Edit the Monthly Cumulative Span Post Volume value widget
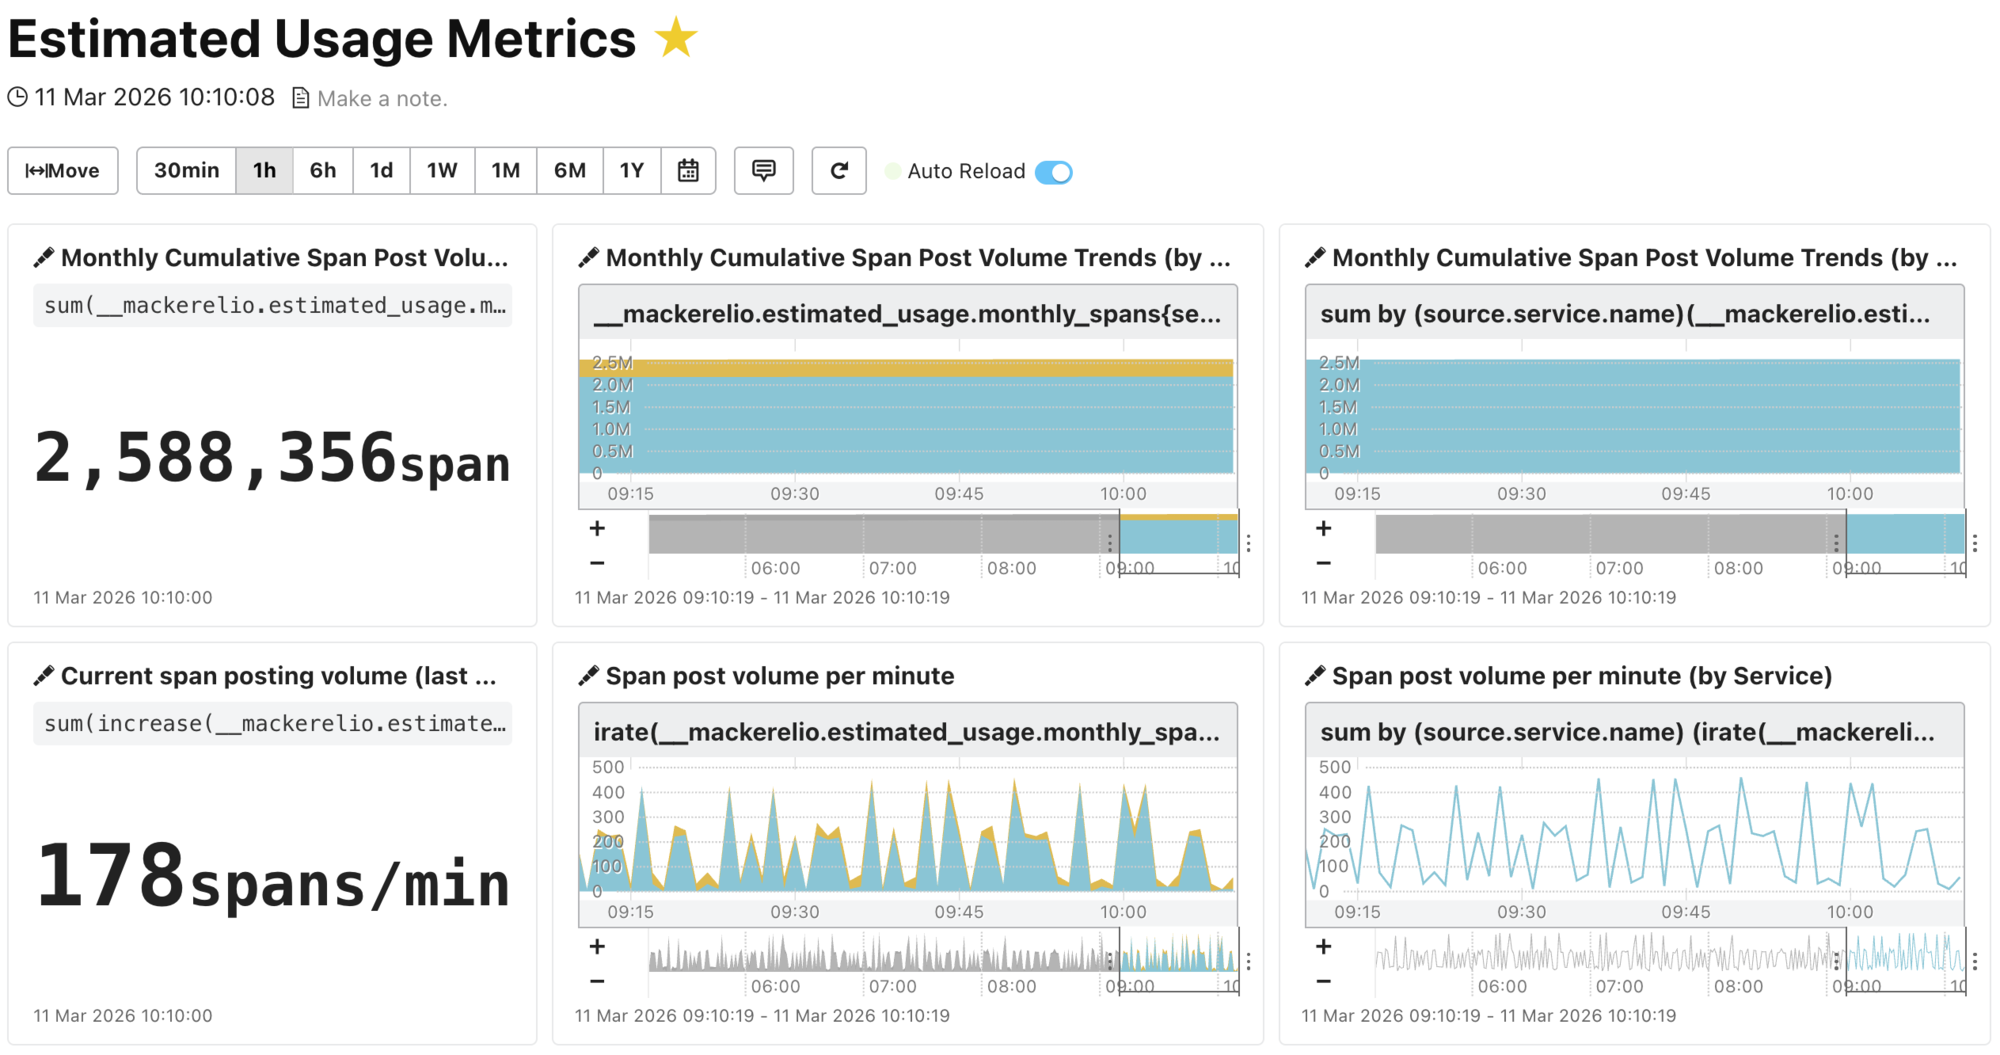The width and height of the screenshot is (2000, 1055). [x=43, y=258]
